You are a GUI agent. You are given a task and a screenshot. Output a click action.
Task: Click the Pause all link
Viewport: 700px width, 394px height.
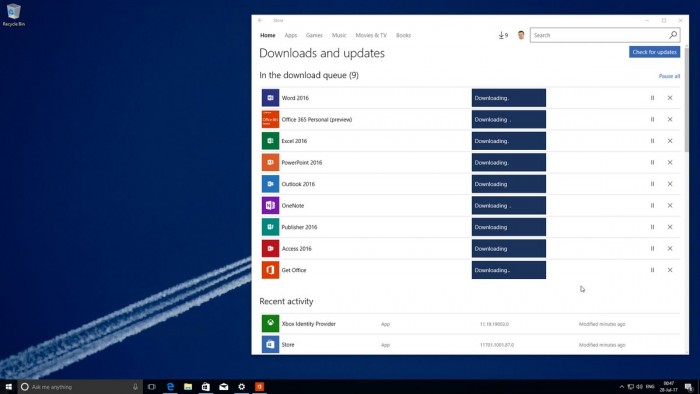click(x=669, y=76)
